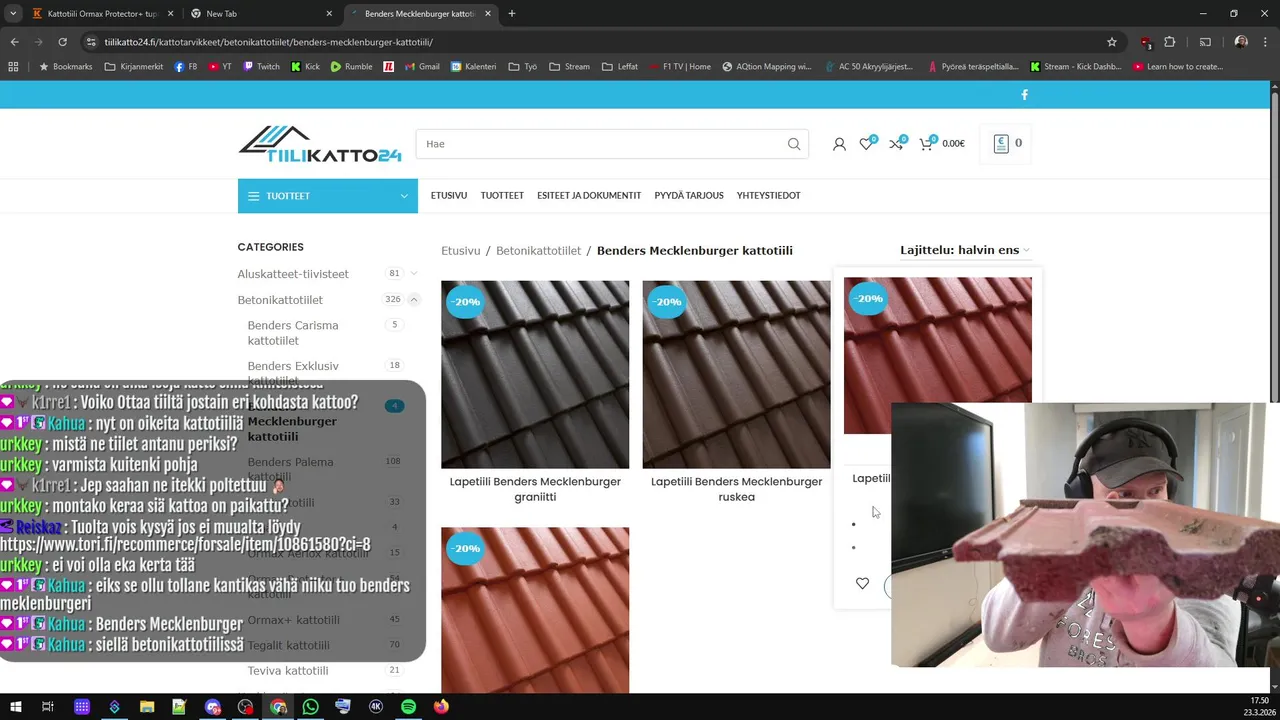Open Chrome tab search dropdown arrow
This screenshot has width=1280, height=720.
[x=13, y=14]
